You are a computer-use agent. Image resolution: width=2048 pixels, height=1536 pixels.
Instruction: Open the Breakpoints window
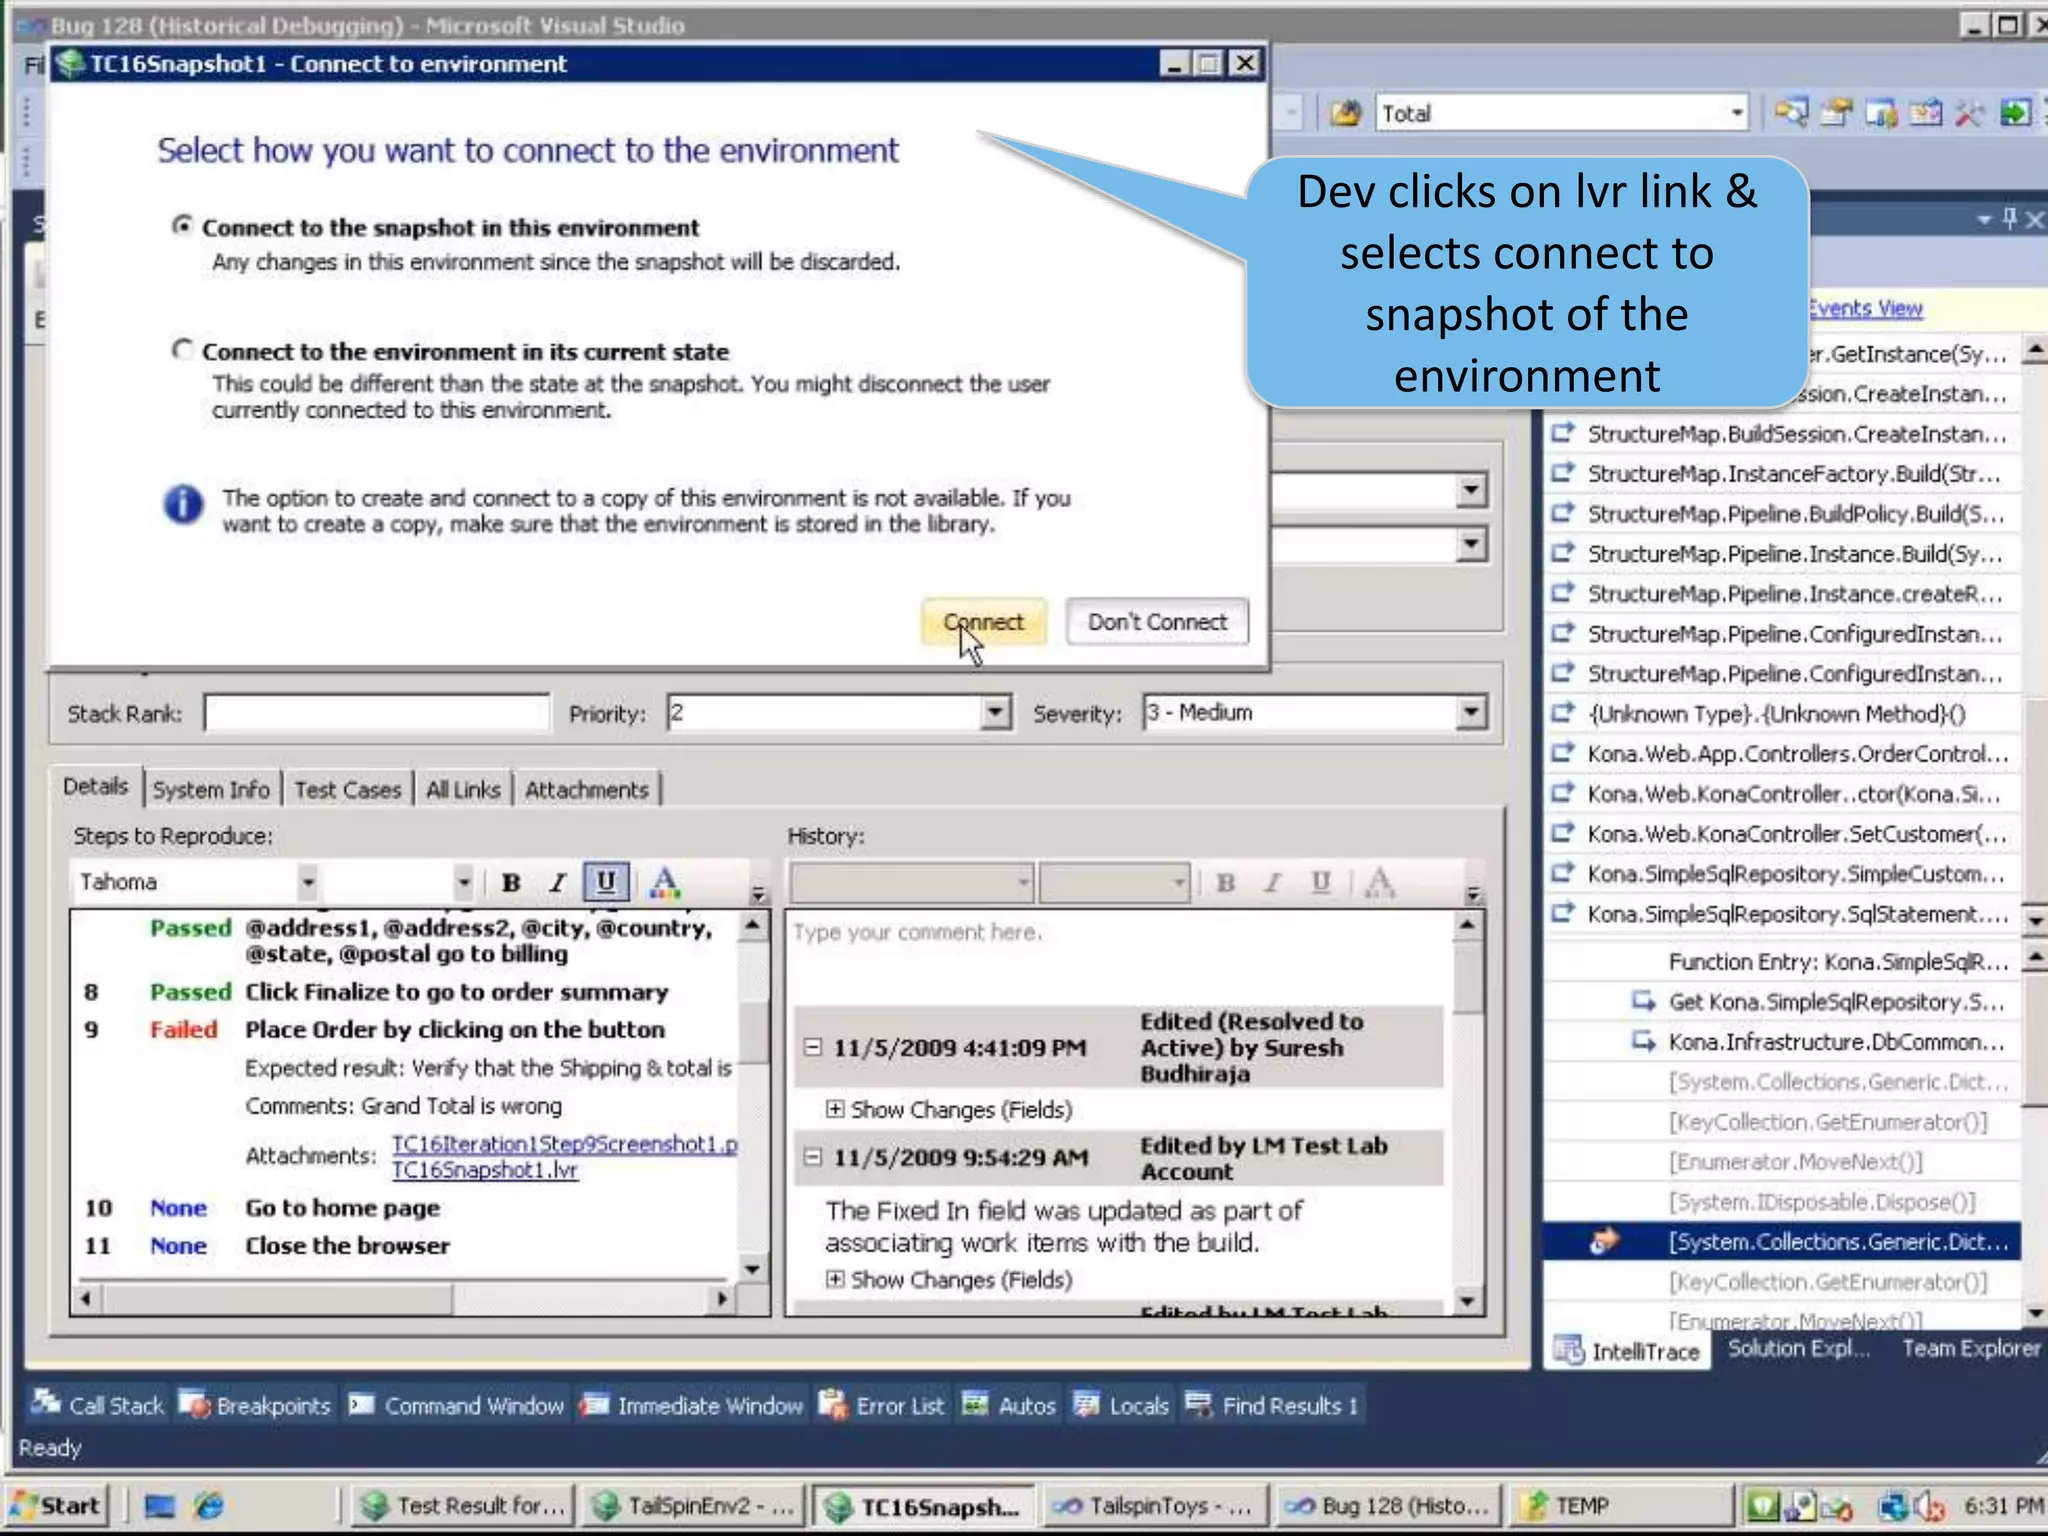(x=255, y=1405)
